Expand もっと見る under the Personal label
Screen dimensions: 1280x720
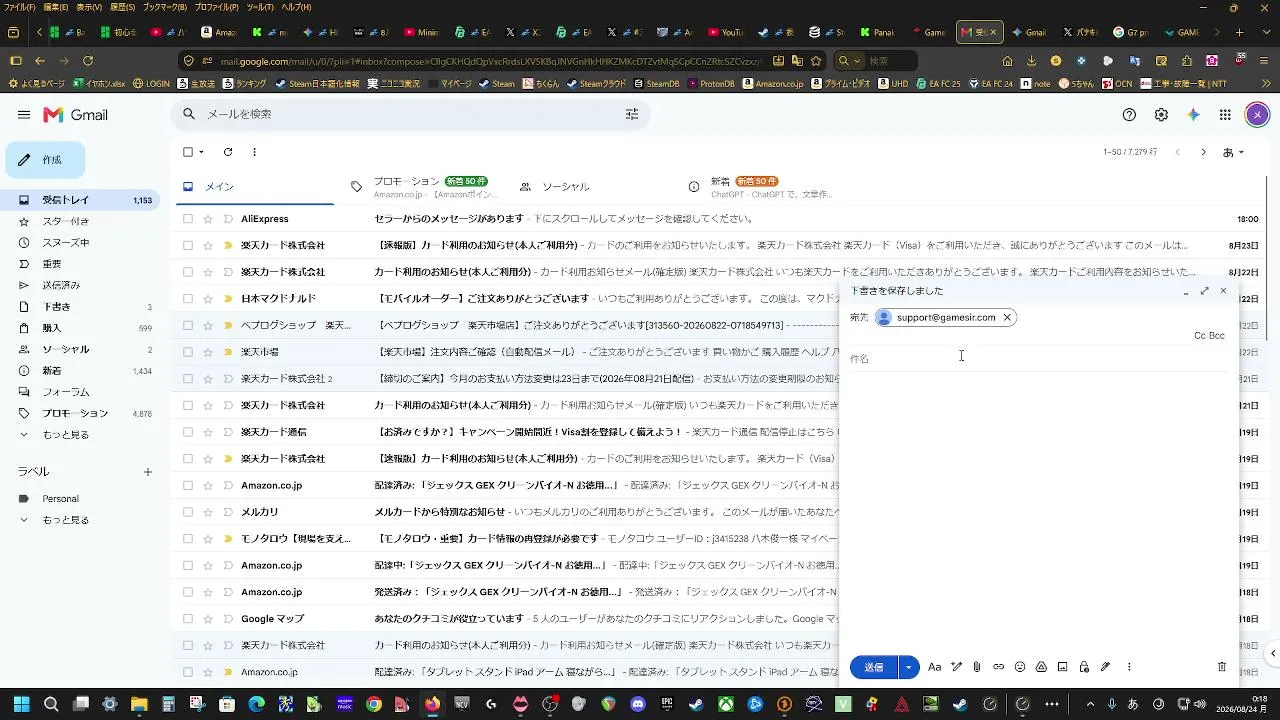[65, 520]
